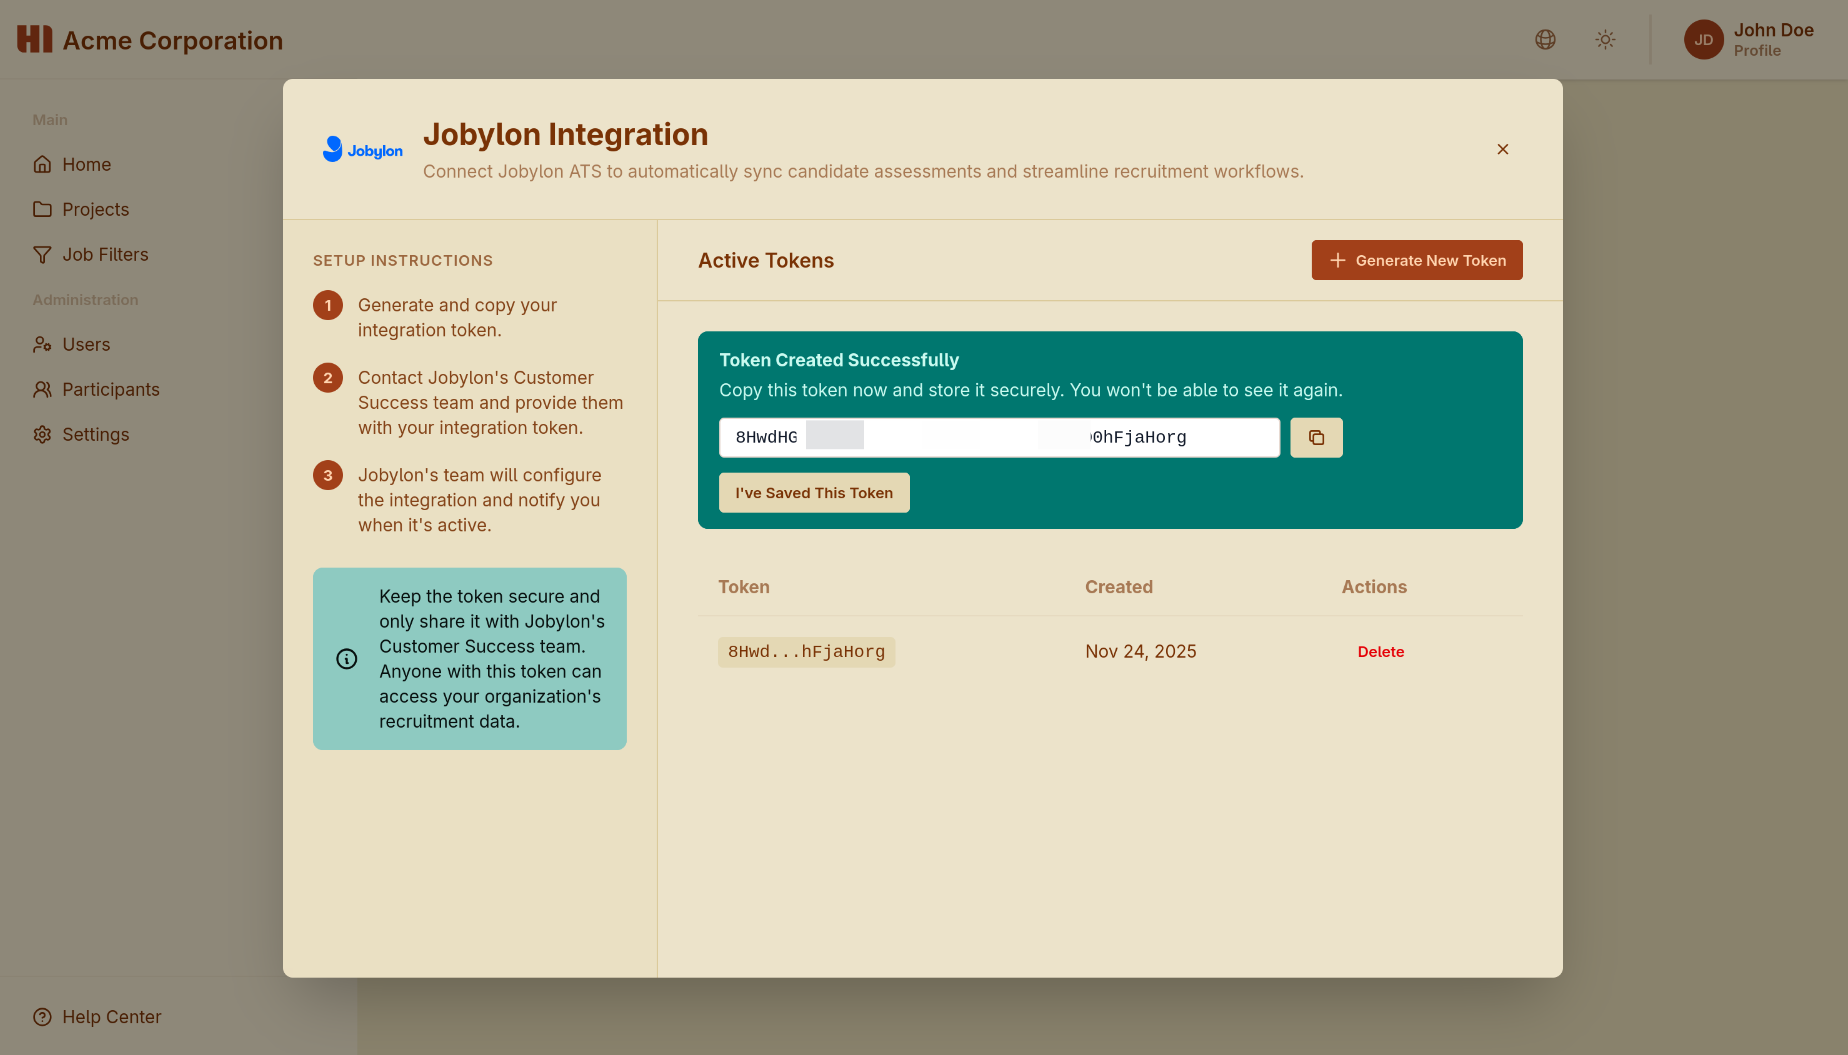This screenshot has width=1848, height=1055.
Task: Open the Participants section
Action: (110, 390)
